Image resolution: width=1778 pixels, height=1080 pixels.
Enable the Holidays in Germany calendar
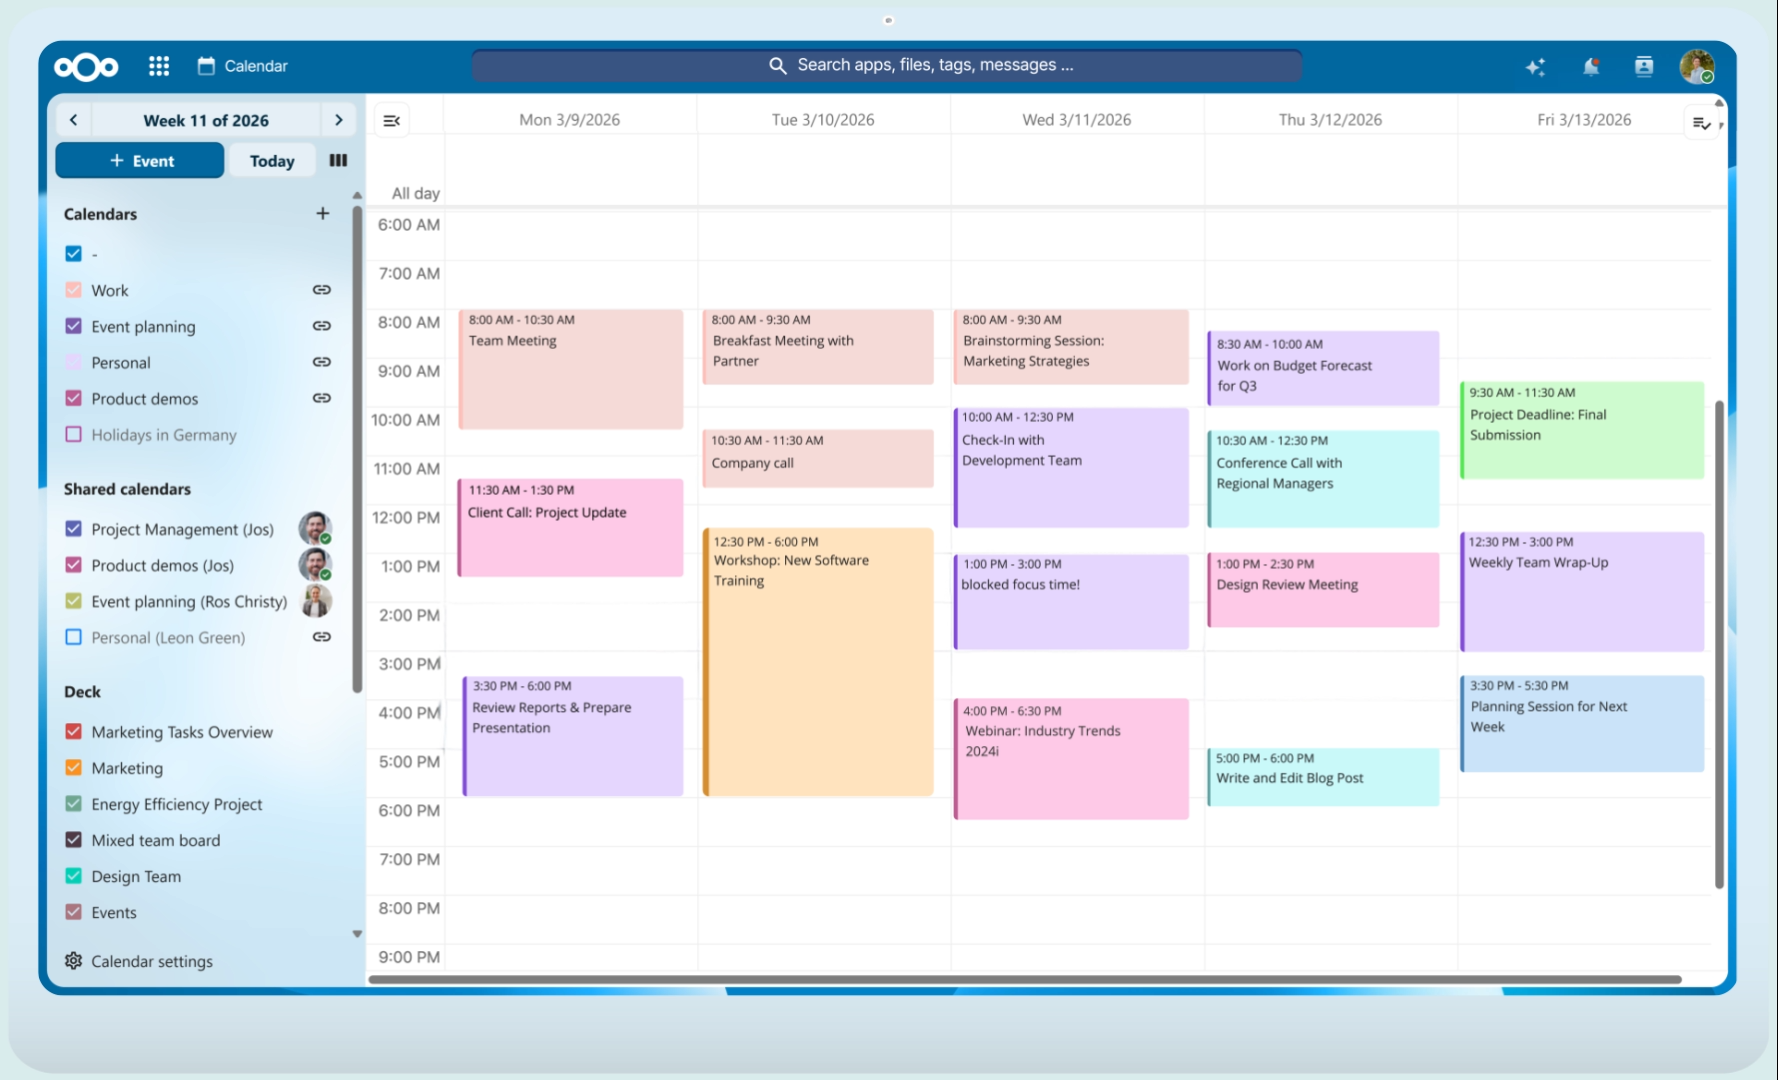[x=73, y=434]
